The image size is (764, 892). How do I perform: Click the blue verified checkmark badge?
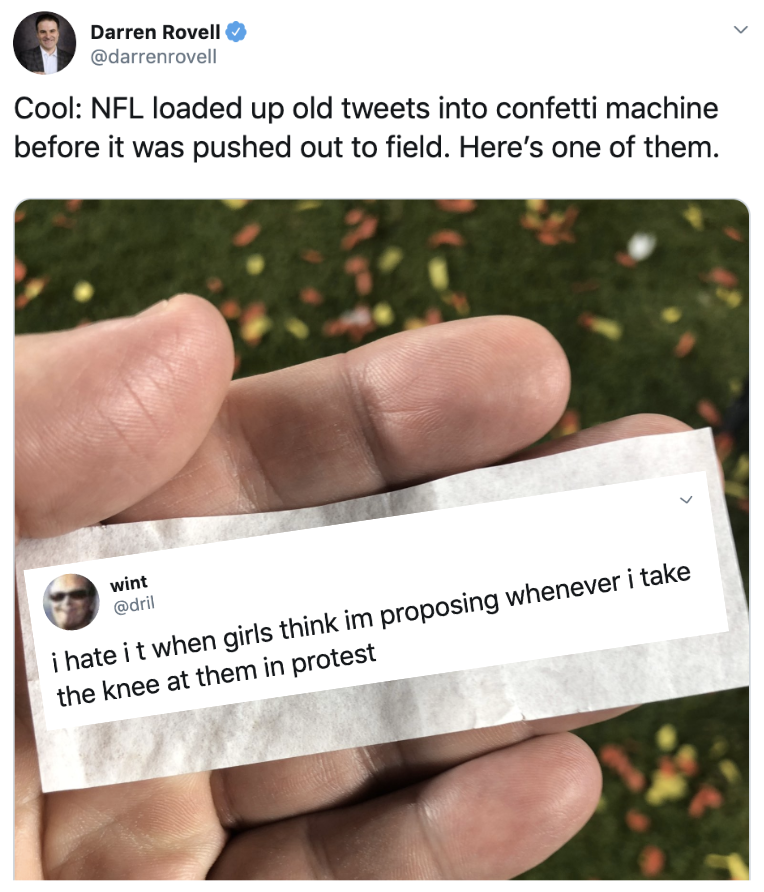(236, 32)
